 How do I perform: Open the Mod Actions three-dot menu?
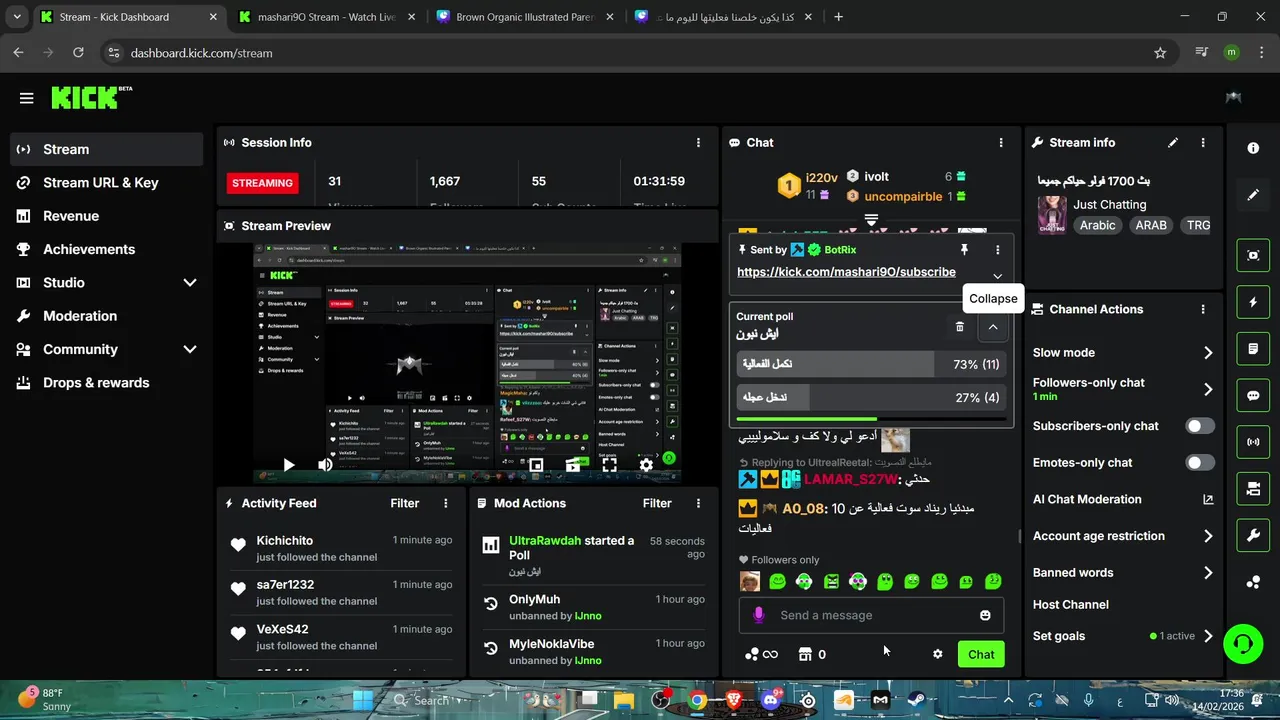click(698, 504)
